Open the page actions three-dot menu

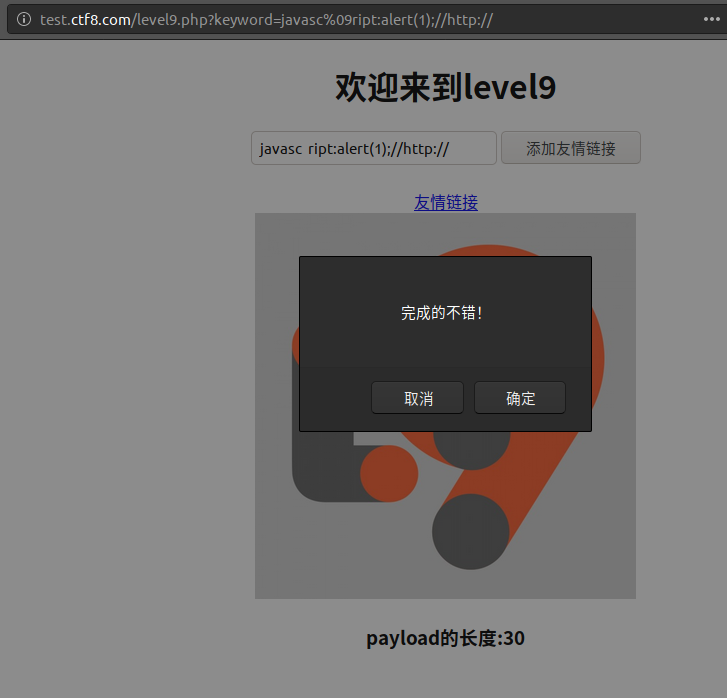click(x=712, y=20)
